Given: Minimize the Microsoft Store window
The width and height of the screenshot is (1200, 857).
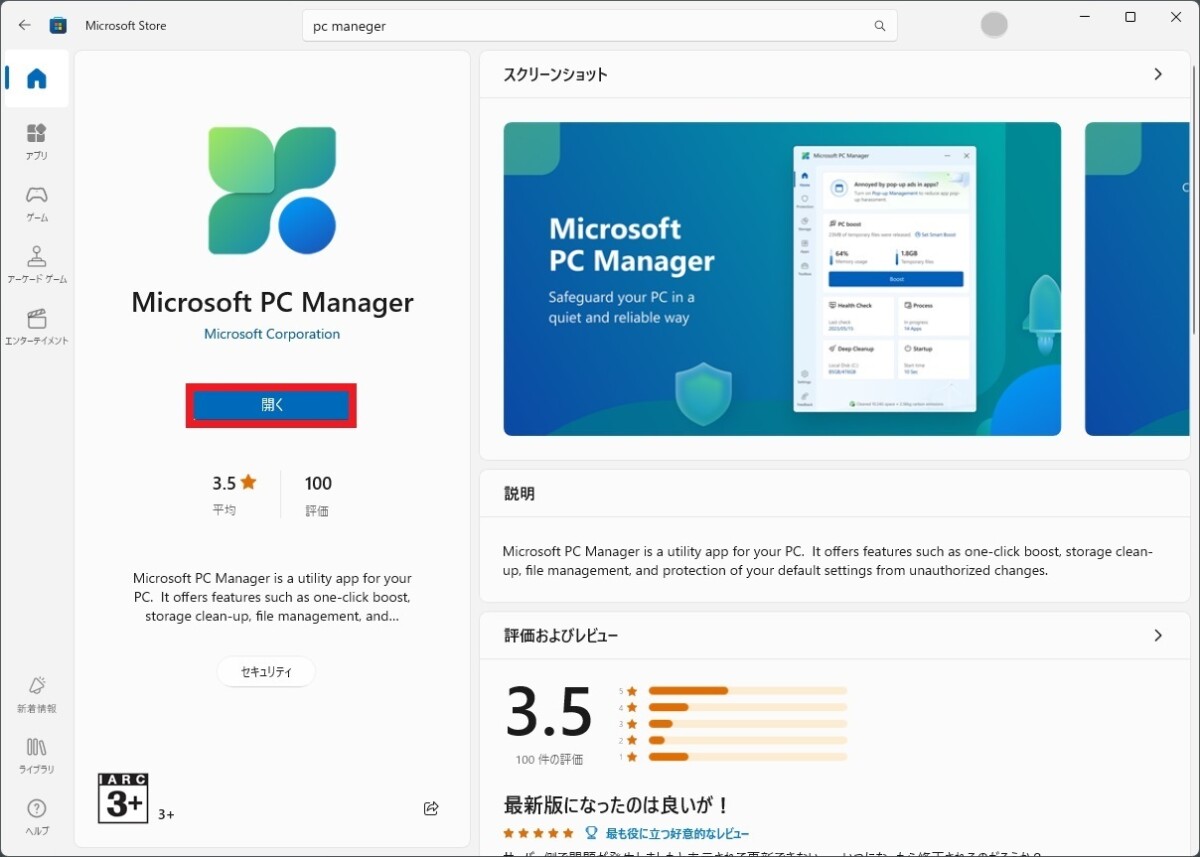Looking at the screenshot, I should coord(1084,17).
